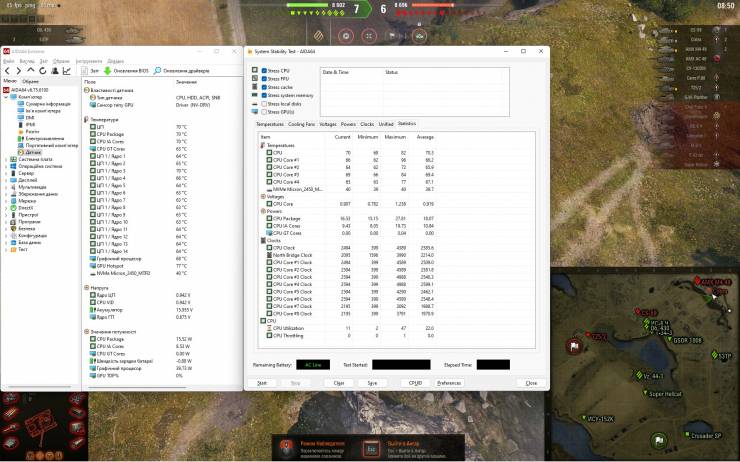Image resolution: width=740 pixels, height=462 pixels.
Task: Collapse the Комп'ютер tree node
Action: (x=6, y=97)
